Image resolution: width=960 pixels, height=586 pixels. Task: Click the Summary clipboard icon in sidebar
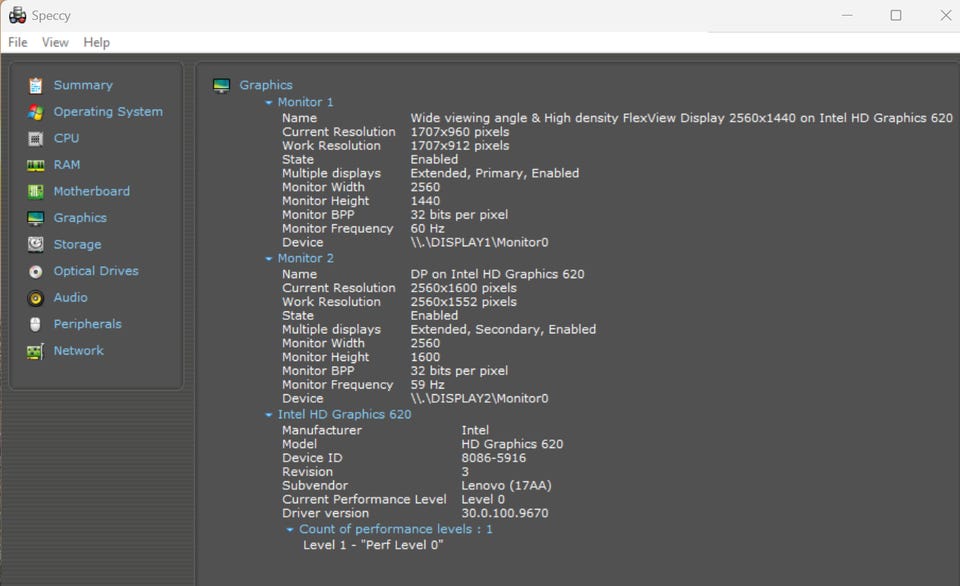pos(36,85)
